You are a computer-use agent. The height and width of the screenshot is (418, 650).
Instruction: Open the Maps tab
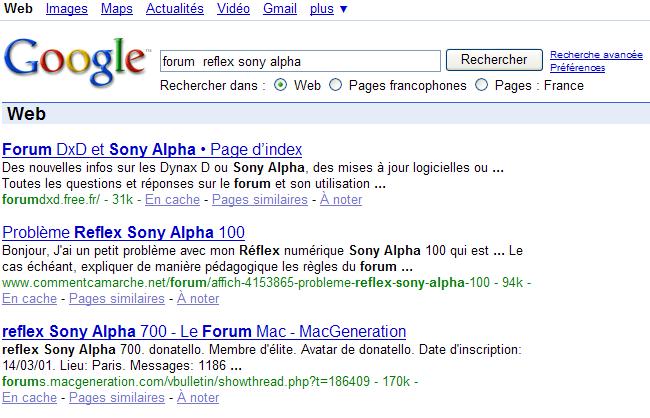116,9
